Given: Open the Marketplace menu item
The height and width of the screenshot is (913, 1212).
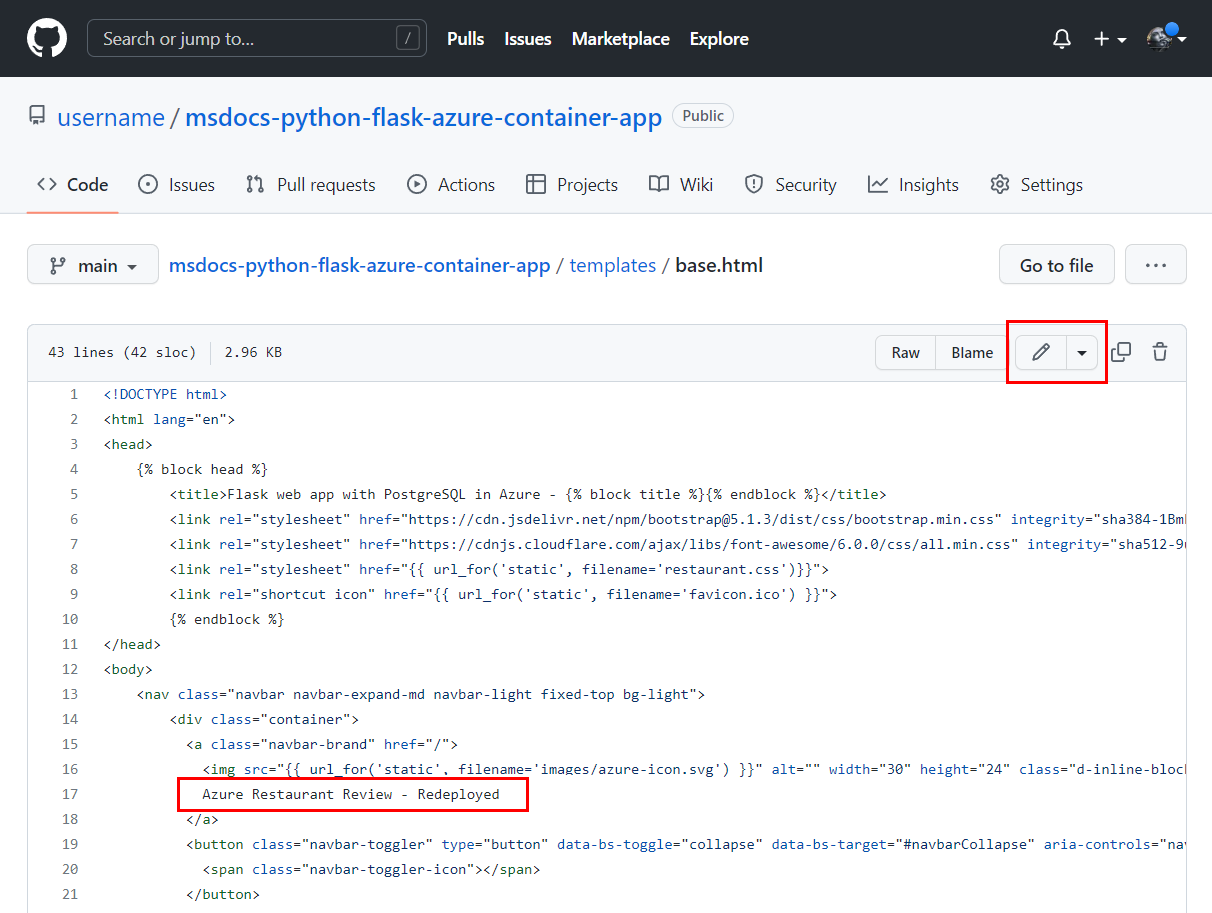Looking at the screenshot, I should pos(620,39).
